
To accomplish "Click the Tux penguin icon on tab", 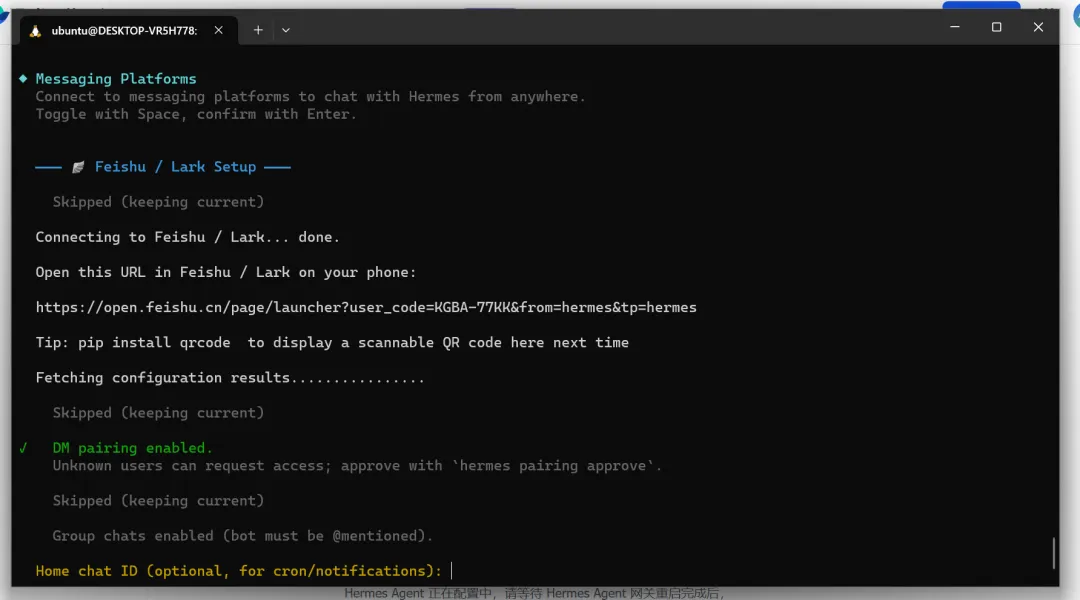I will pos(35,30).
